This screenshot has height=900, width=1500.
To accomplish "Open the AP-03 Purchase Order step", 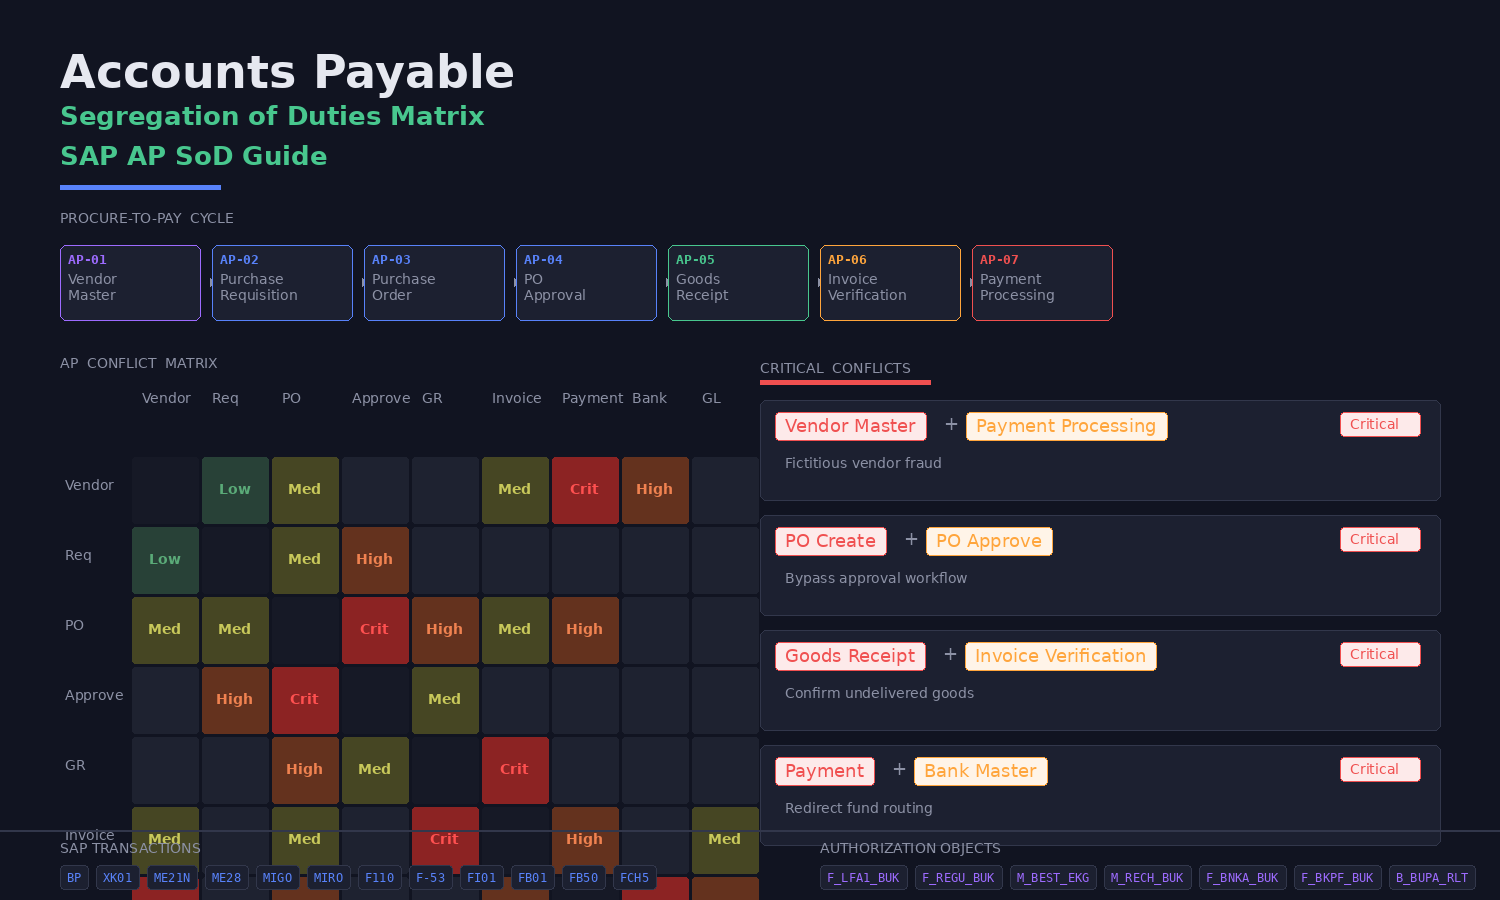I will point(434,283).
